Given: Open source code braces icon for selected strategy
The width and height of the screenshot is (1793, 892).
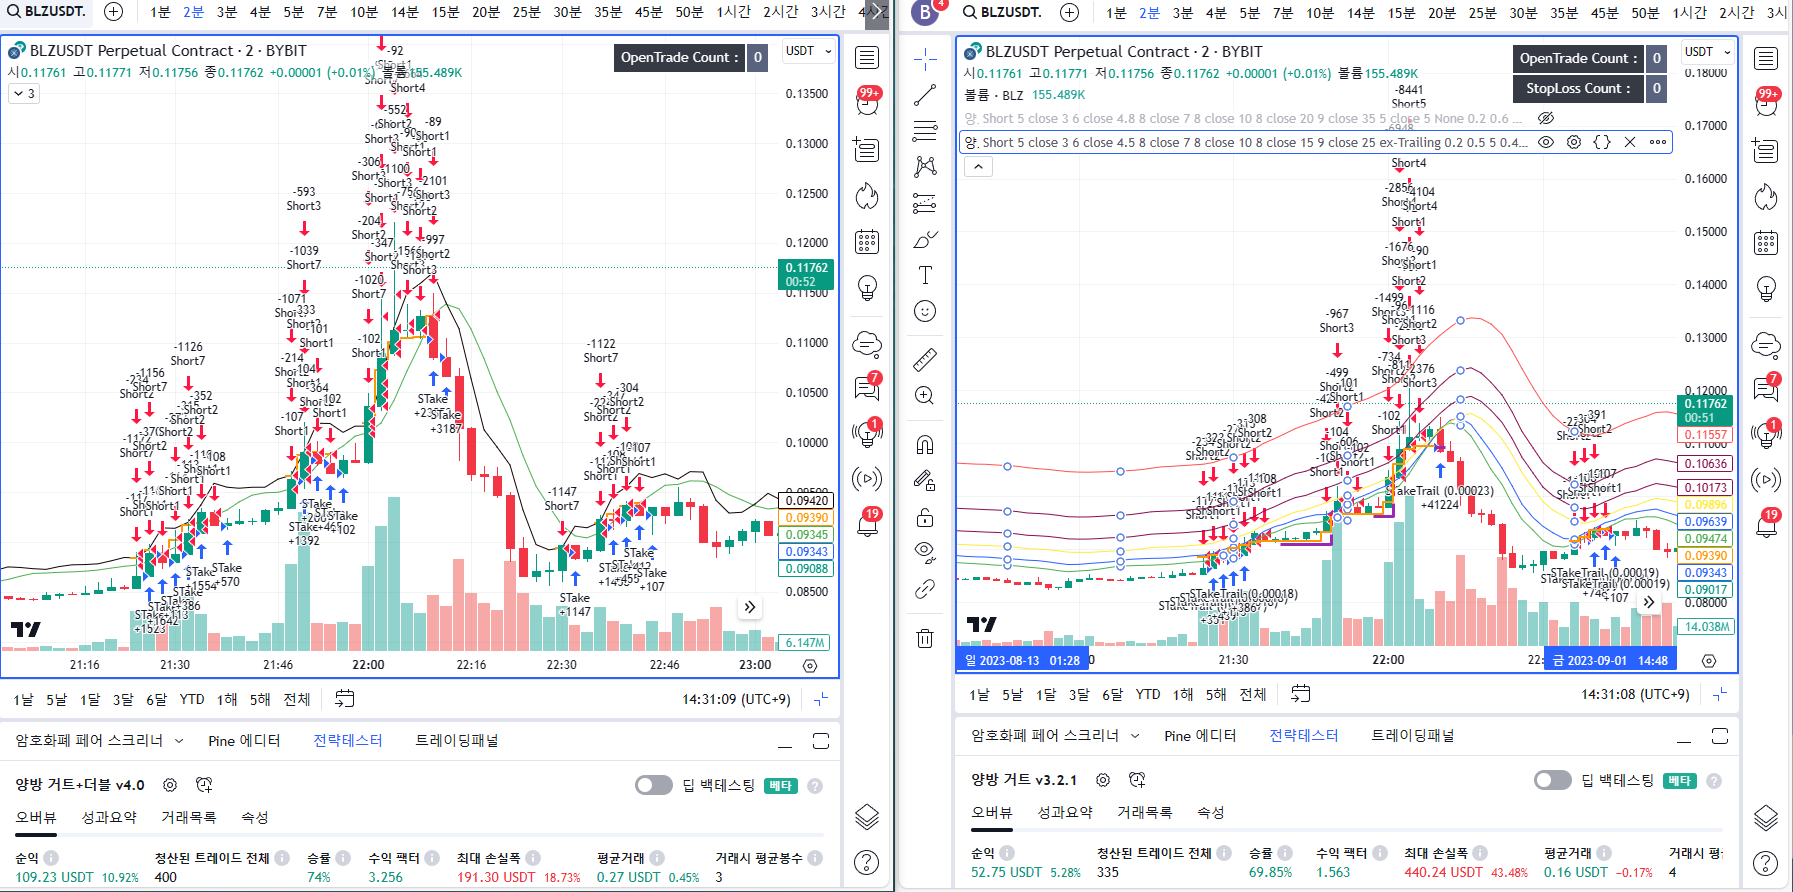Looking at the screenshot, I should pyautogui.click(x=1602, y=142).
